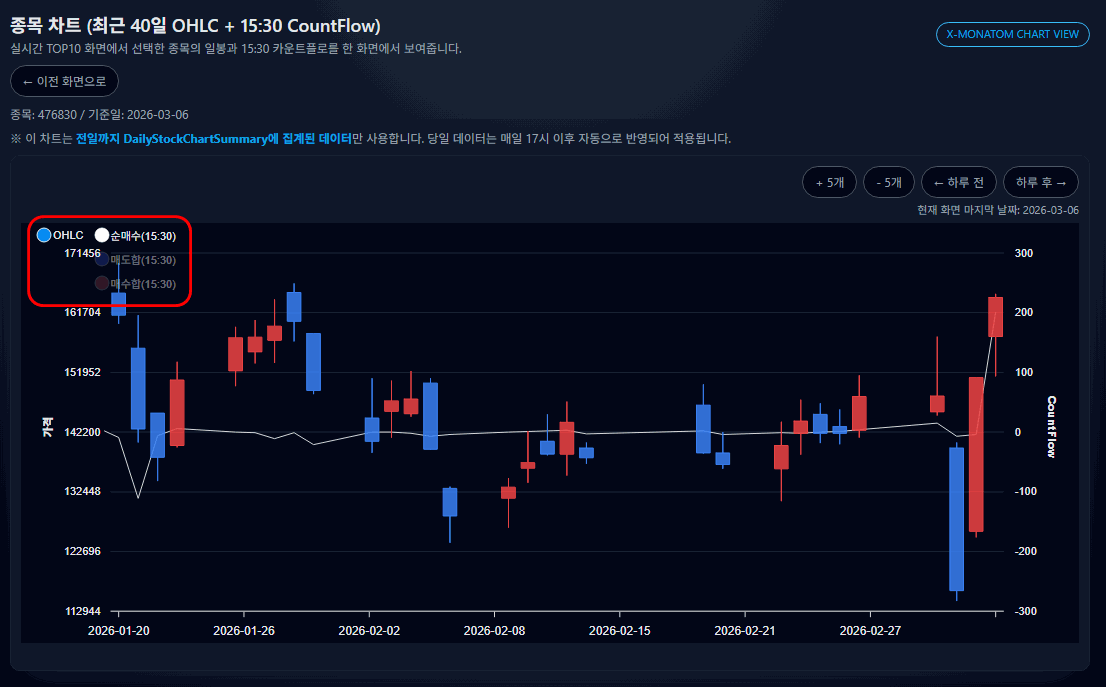Toggle 순매수(15:30) series by its legend text
This screenshot has height=687, width=1106.
143,236
